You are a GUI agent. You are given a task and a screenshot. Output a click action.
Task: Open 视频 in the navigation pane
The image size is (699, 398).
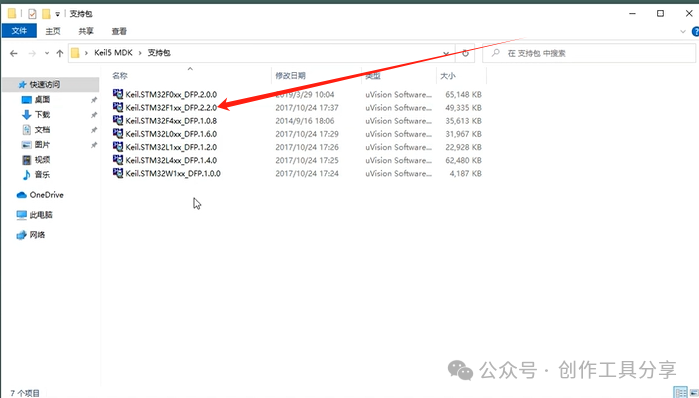(42, 160)
